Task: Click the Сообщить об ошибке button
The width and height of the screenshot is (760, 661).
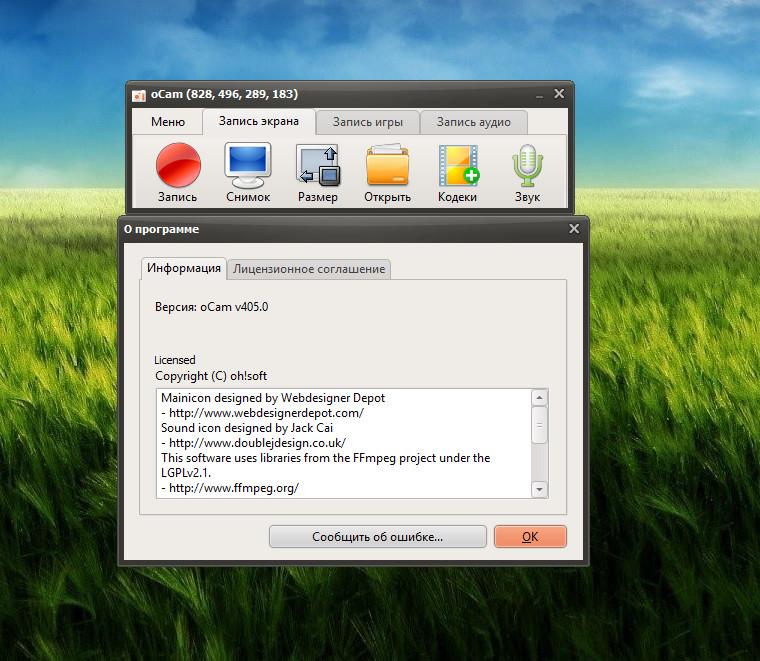Action: pyautogui.click(x=378, y=537)
